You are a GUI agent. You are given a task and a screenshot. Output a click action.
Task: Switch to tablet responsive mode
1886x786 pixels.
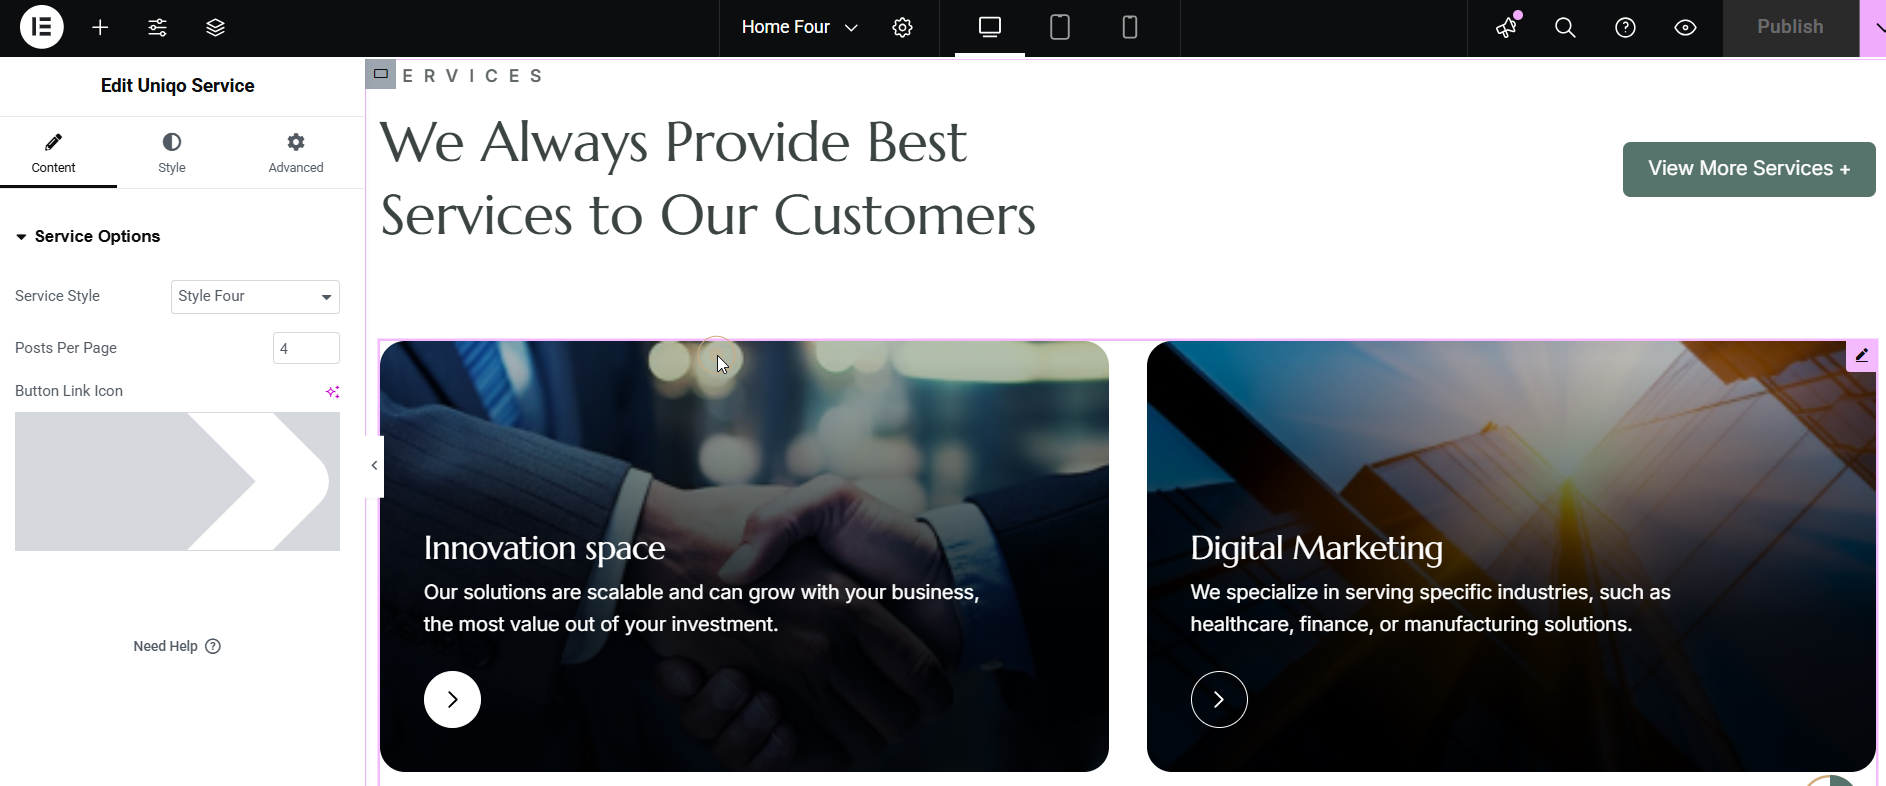coord(1060,28)
